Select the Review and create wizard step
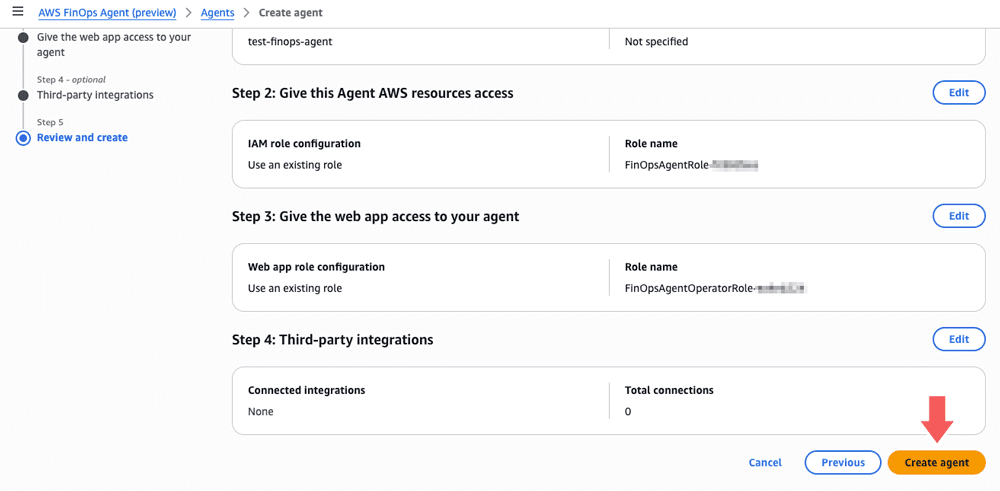 click(x=82, y=138)
